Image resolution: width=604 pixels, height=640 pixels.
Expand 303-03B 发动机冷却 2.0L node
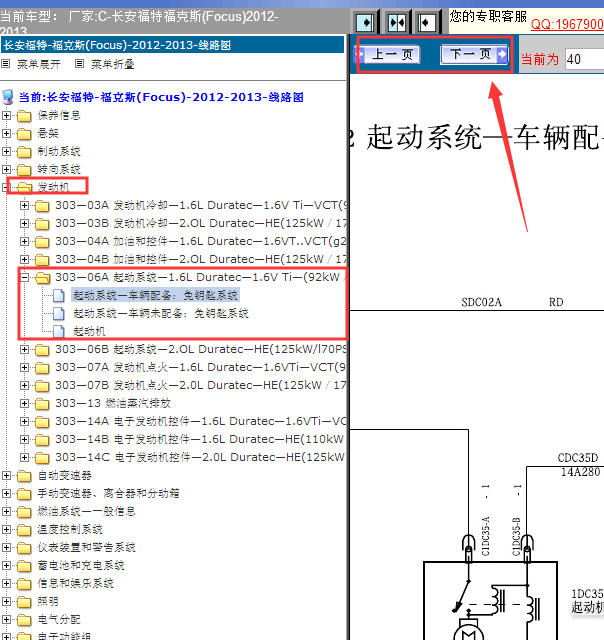tap(24, 223)
